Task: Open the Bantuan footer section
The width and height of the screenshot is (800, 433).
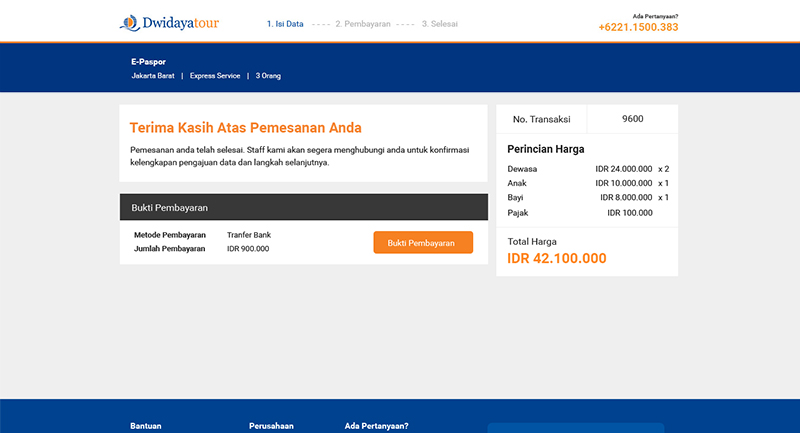Action: coord(146,426)
